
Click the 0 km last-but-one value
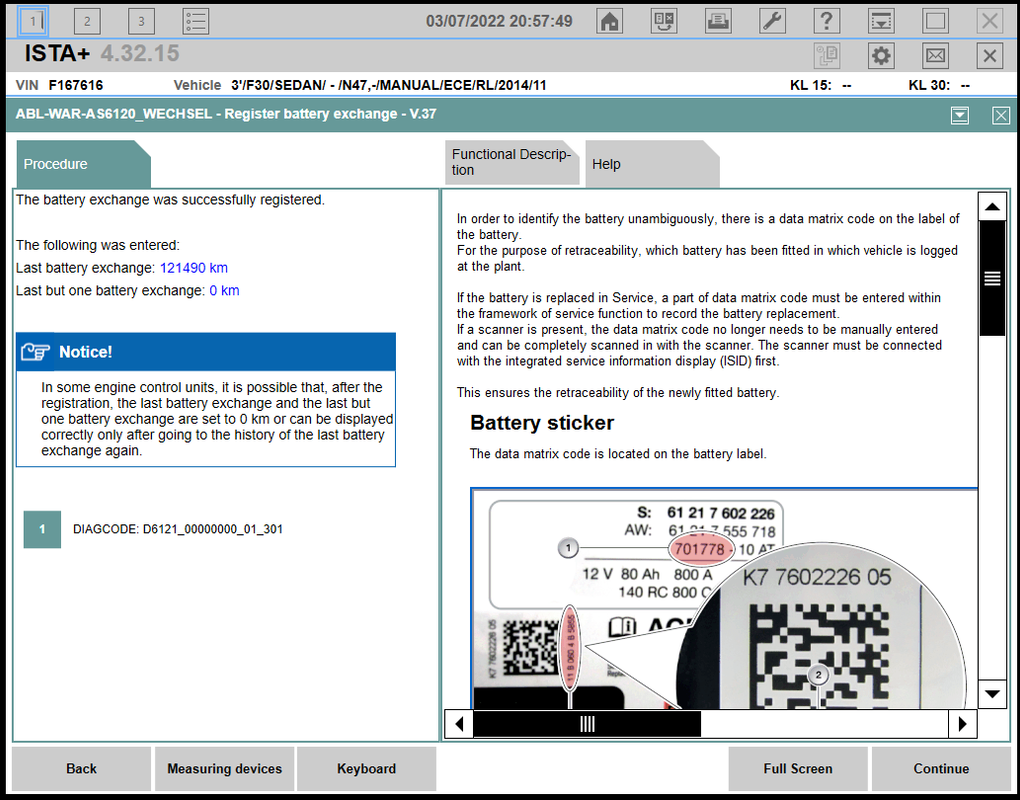pos(224,291)
